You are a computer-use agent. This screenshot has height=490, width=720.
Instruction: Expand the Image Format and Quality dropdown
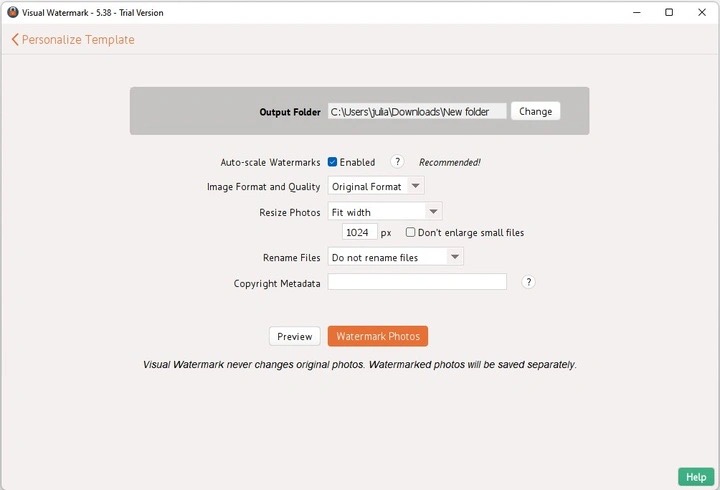click(x=376, y=186)
